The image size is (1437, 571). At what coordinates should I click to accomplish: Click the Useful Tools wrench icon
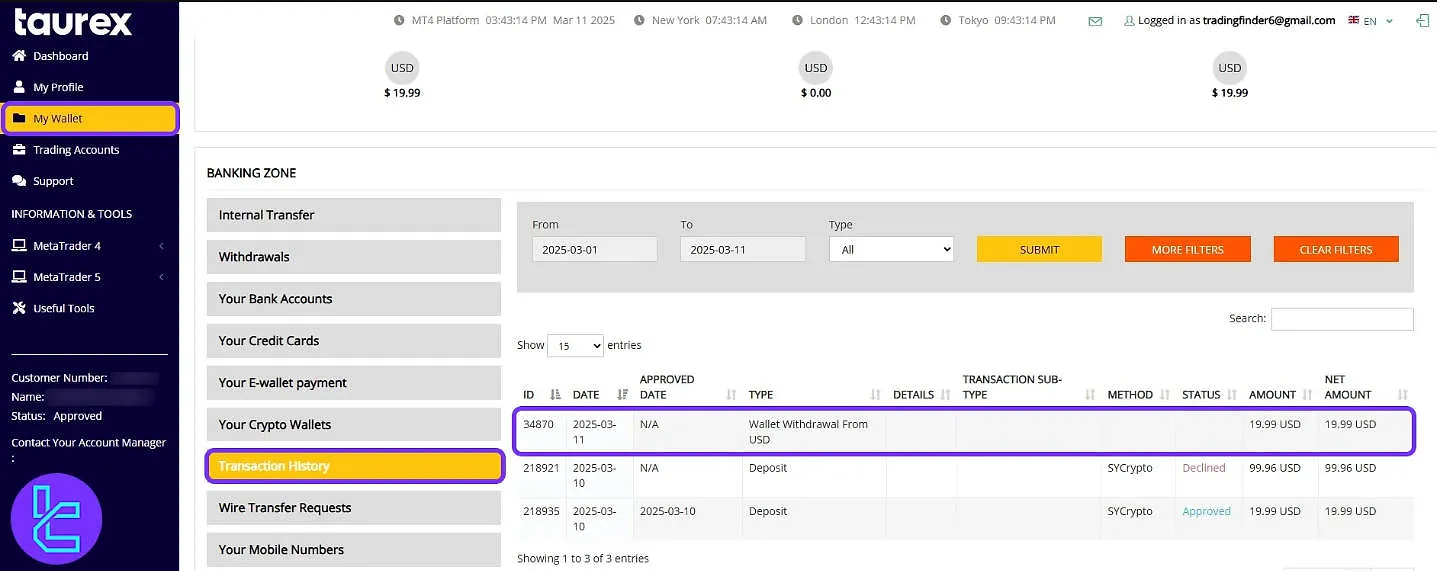pos(19,308)
